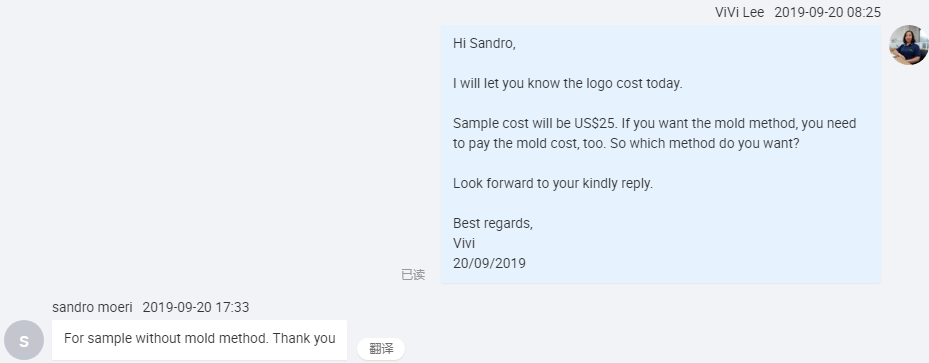Open ViVi Lee's profile photo avatar
929x363 pixels.
908,45
